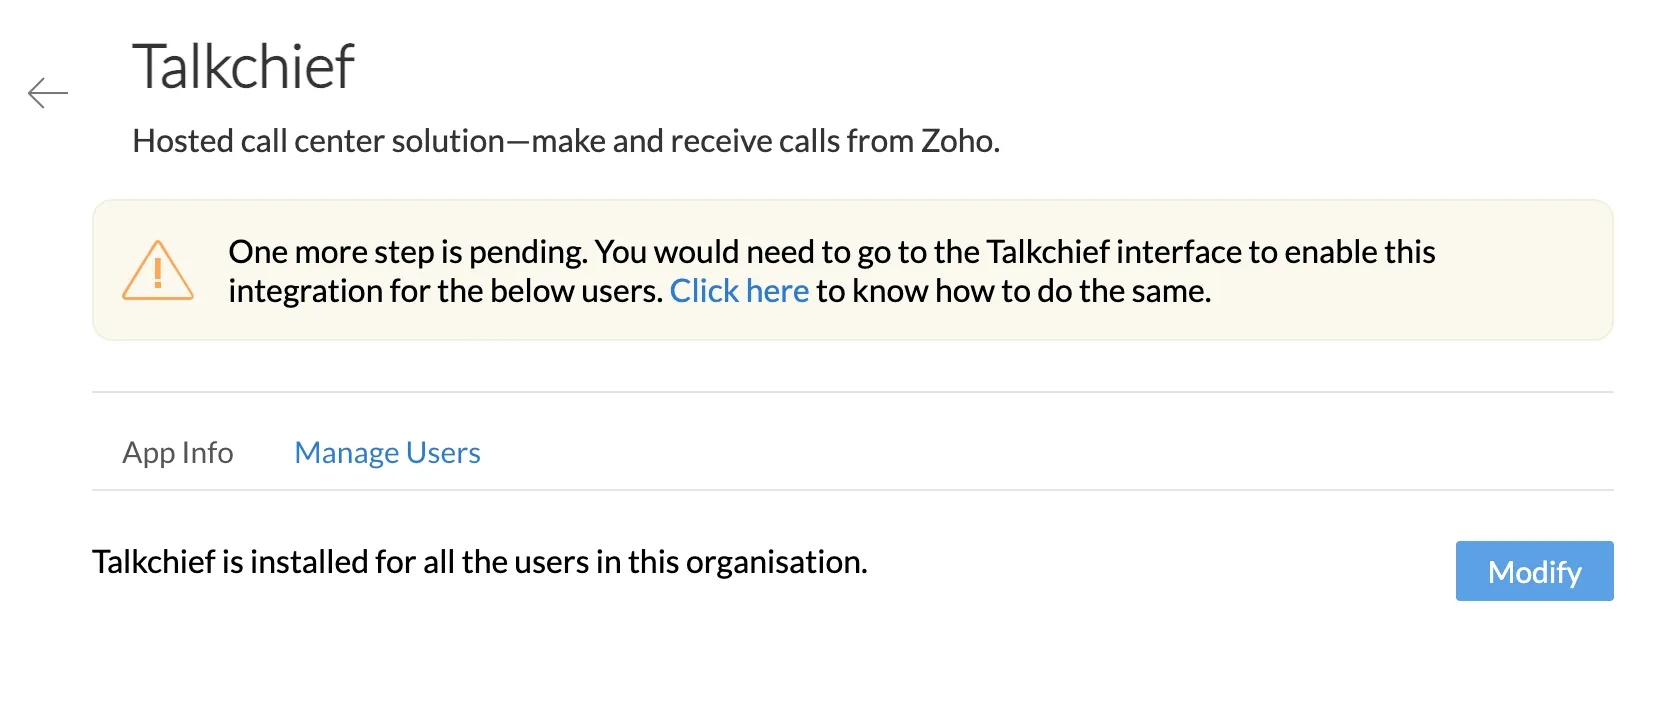
Task: Click the orange warning triangle icon
Action: 157,271
